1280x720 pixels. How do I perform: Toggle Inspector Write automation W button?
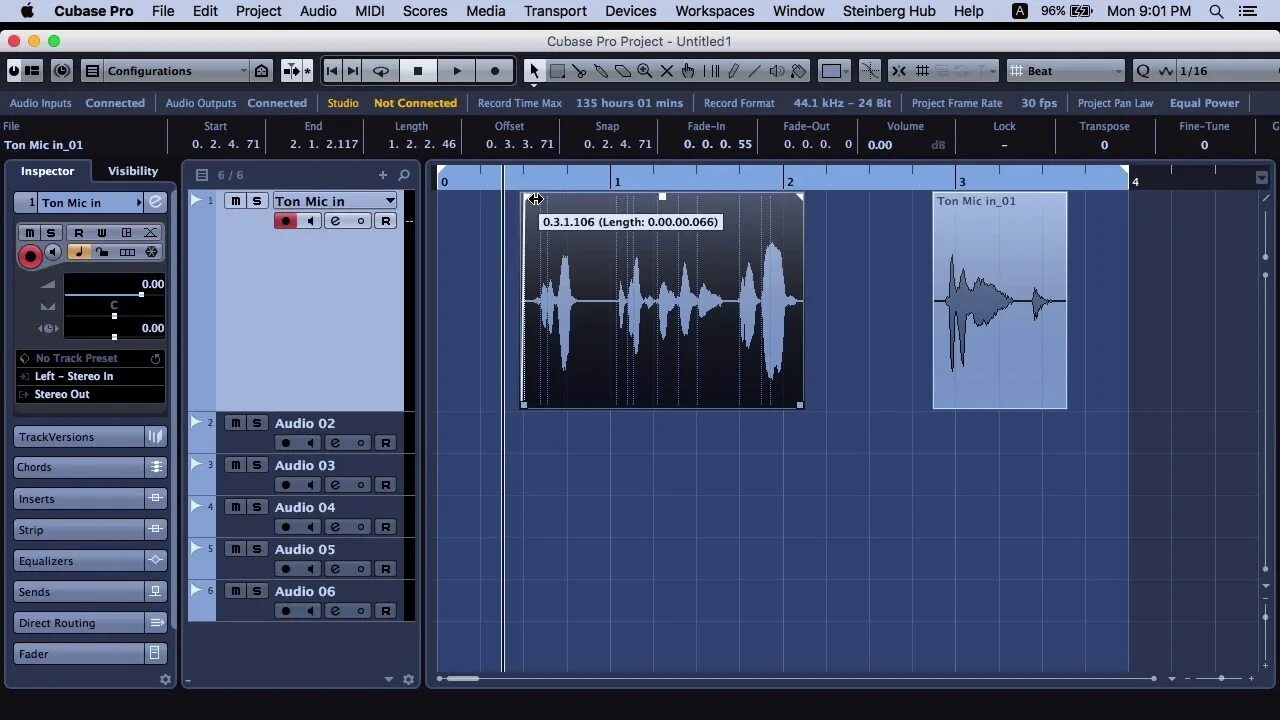pos(102,233)
